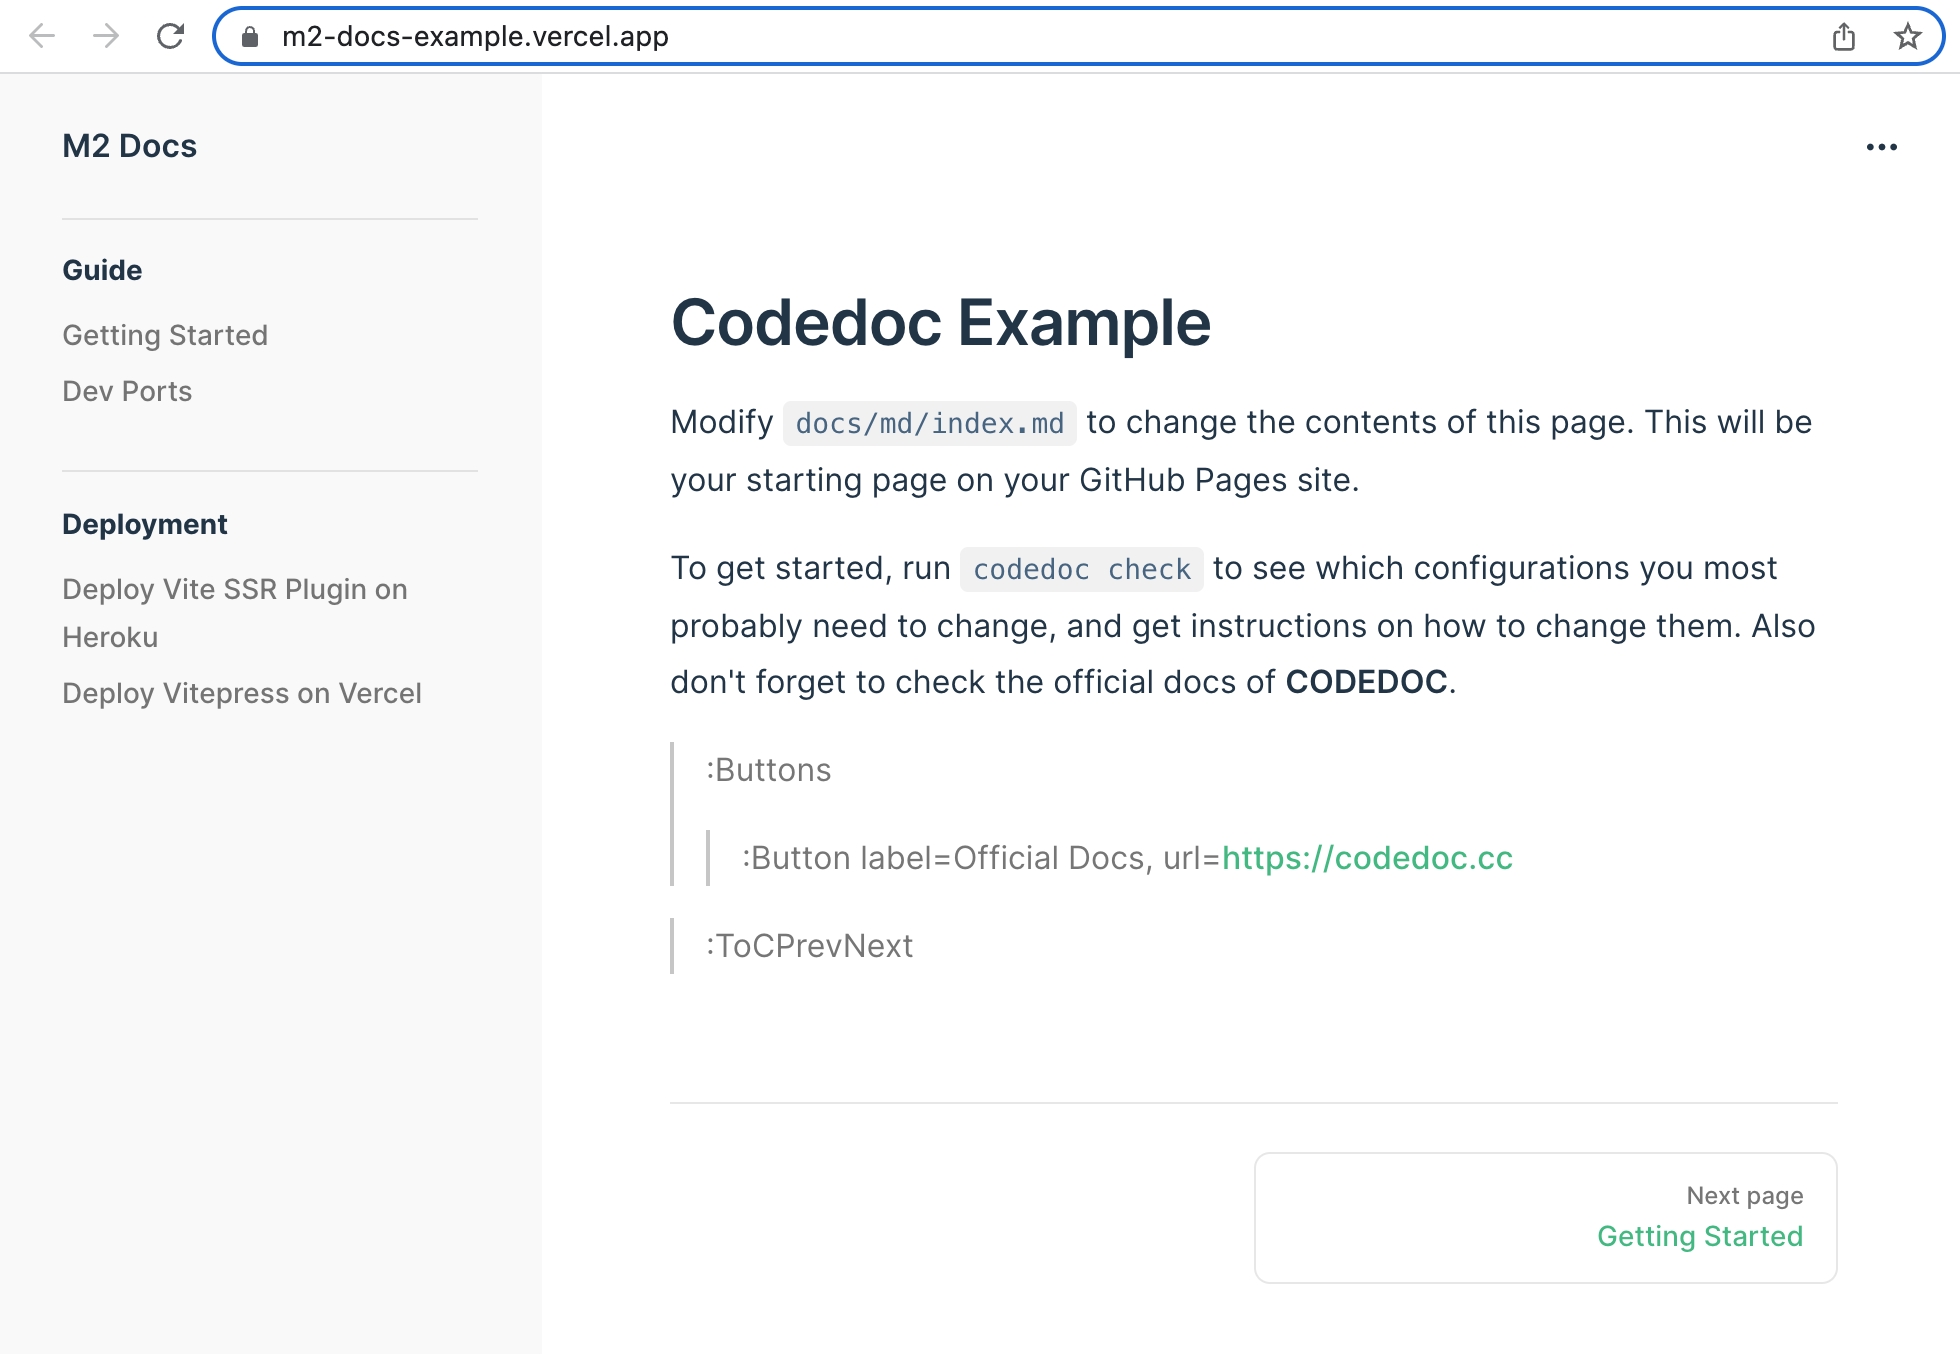Open M2 Docs home title
Viewport: 1960px width, 1354px height.
pyautogui.click(x=129, y=146)
